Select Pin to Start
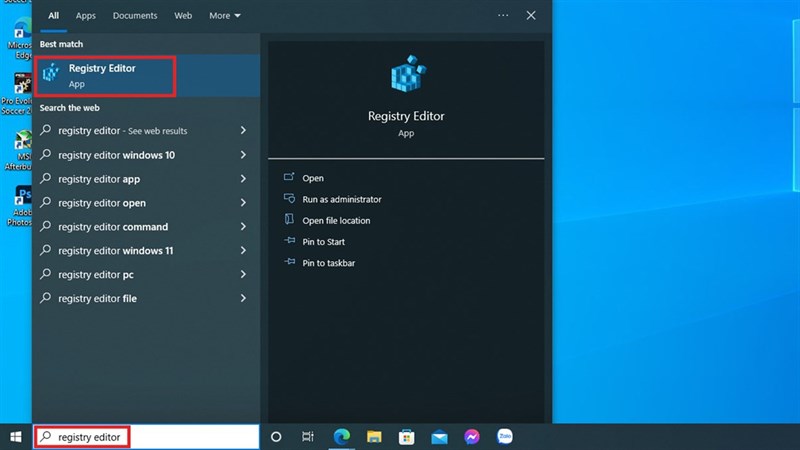The image size is (800, 450). [323, 242]
